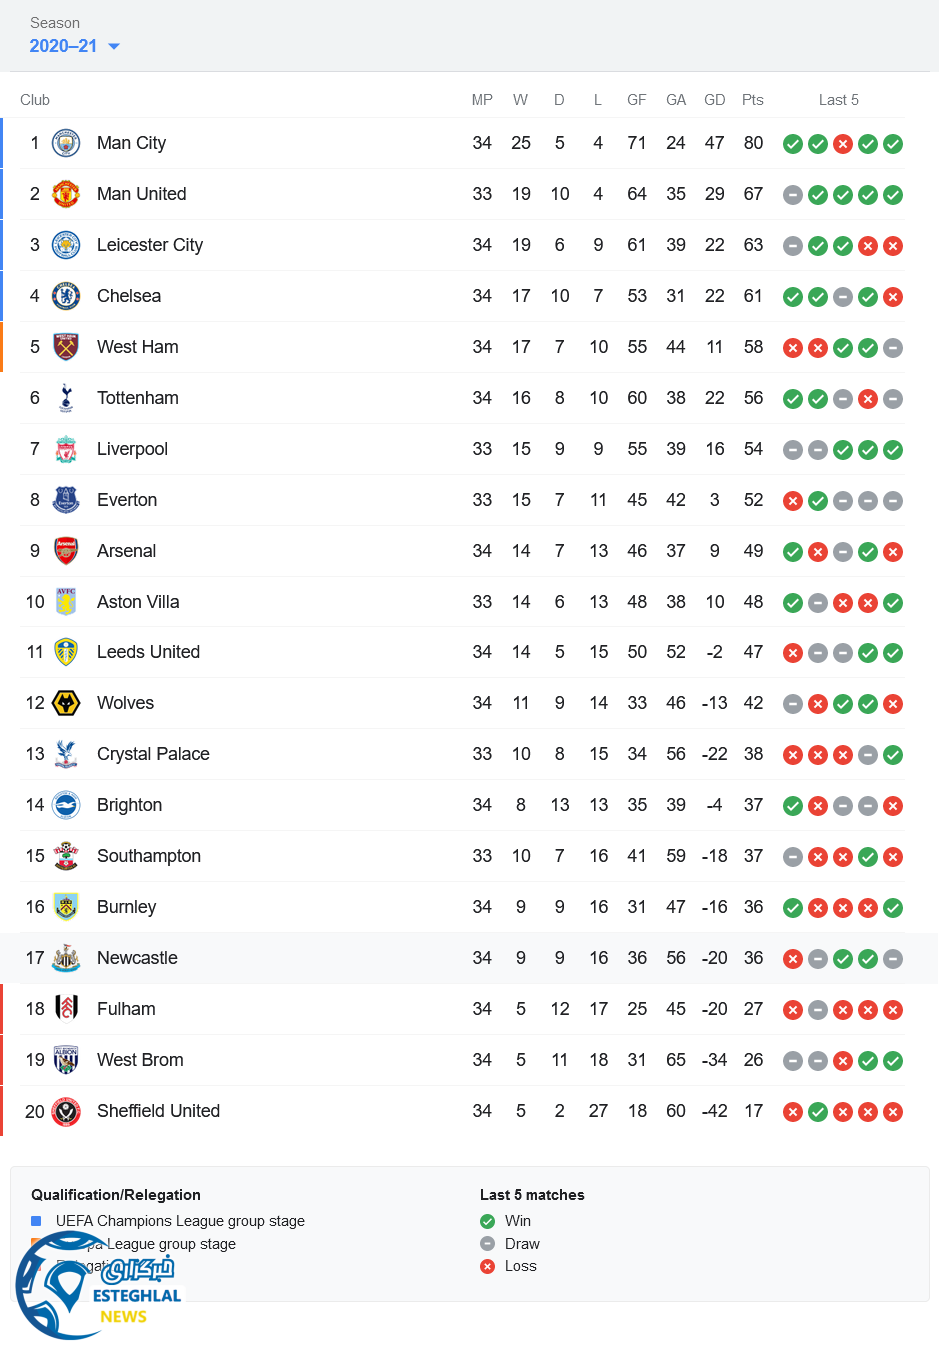Open the West Ham team link
The image size is (939, 1367).
click(x=138, y=347)
